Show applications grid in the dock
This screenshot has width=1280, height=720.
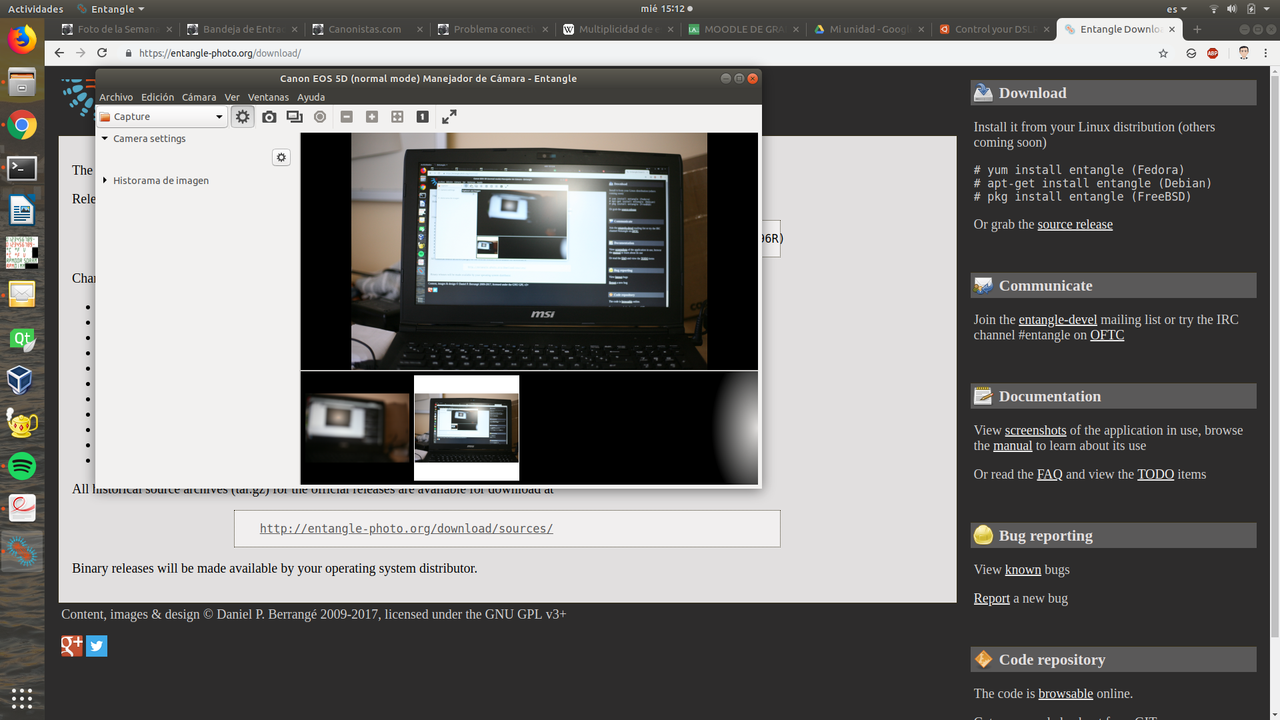point(22,697)
